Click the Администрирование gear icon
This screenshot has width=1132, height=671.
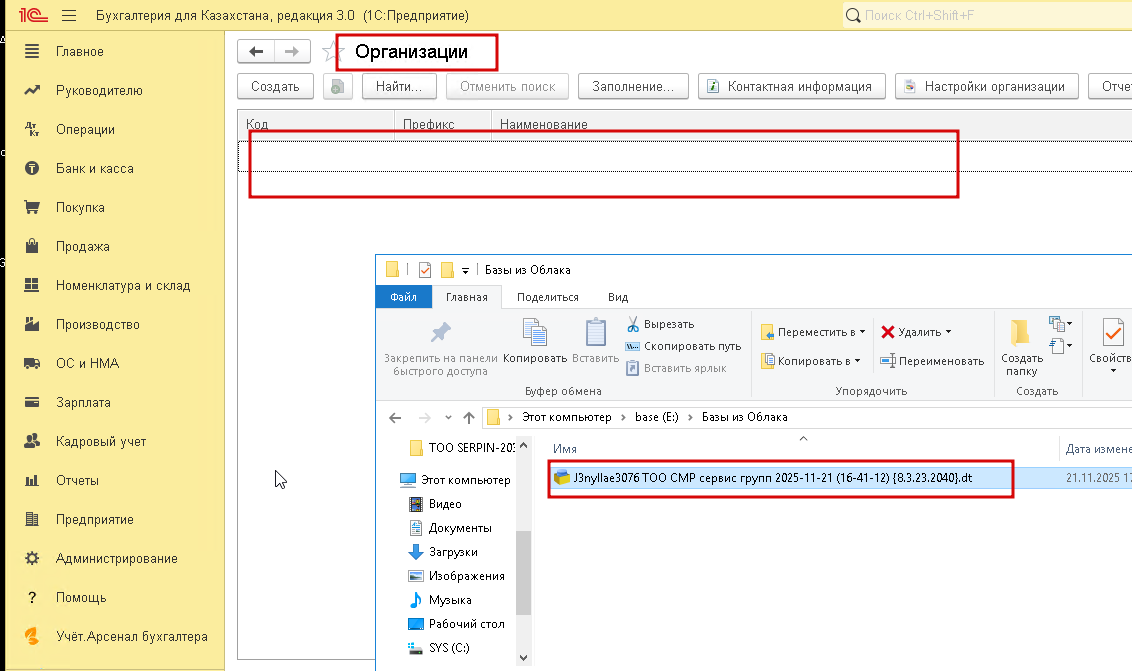point(32,558)
